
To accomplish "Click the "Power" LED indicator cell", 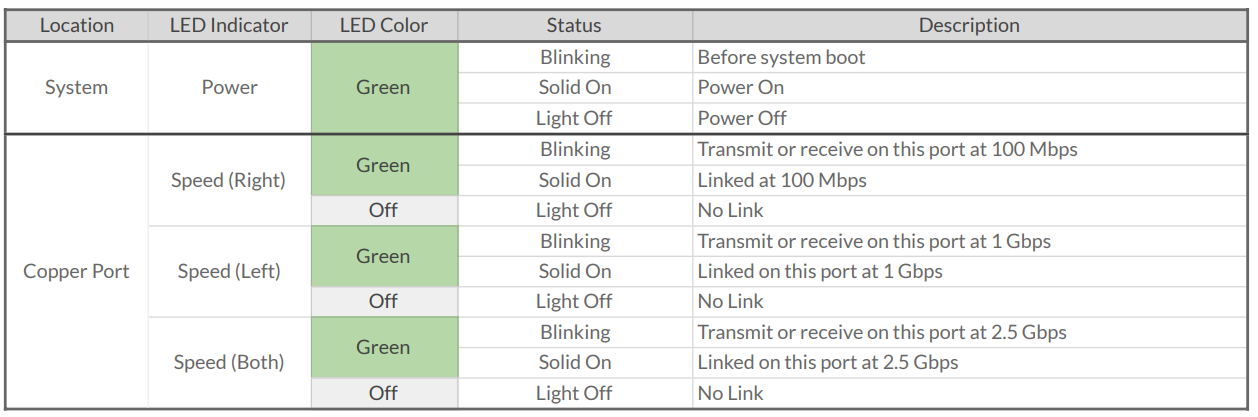I will click(229, 88).
